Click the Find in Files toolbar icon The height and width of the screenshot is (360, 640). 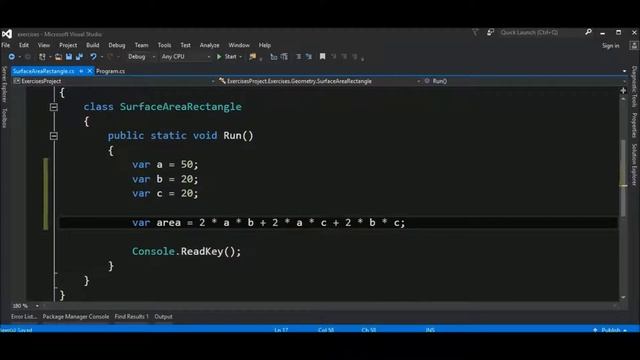tap(253, 57)
